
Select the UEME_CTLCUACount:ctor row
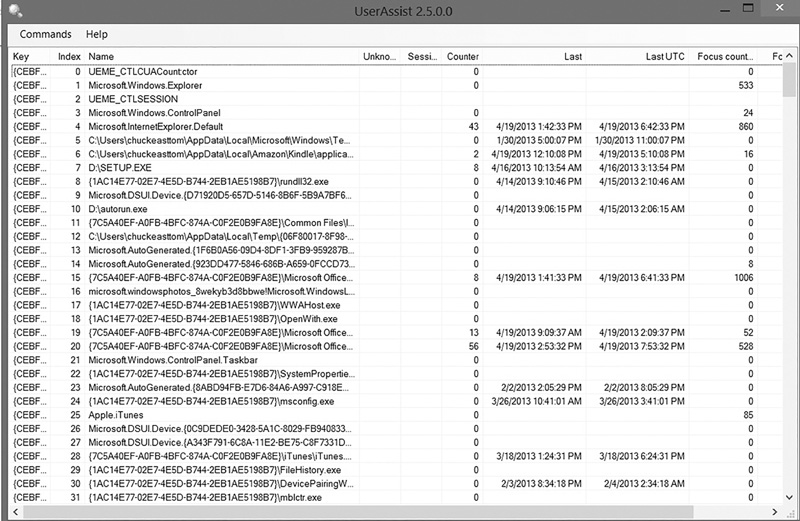396,71
